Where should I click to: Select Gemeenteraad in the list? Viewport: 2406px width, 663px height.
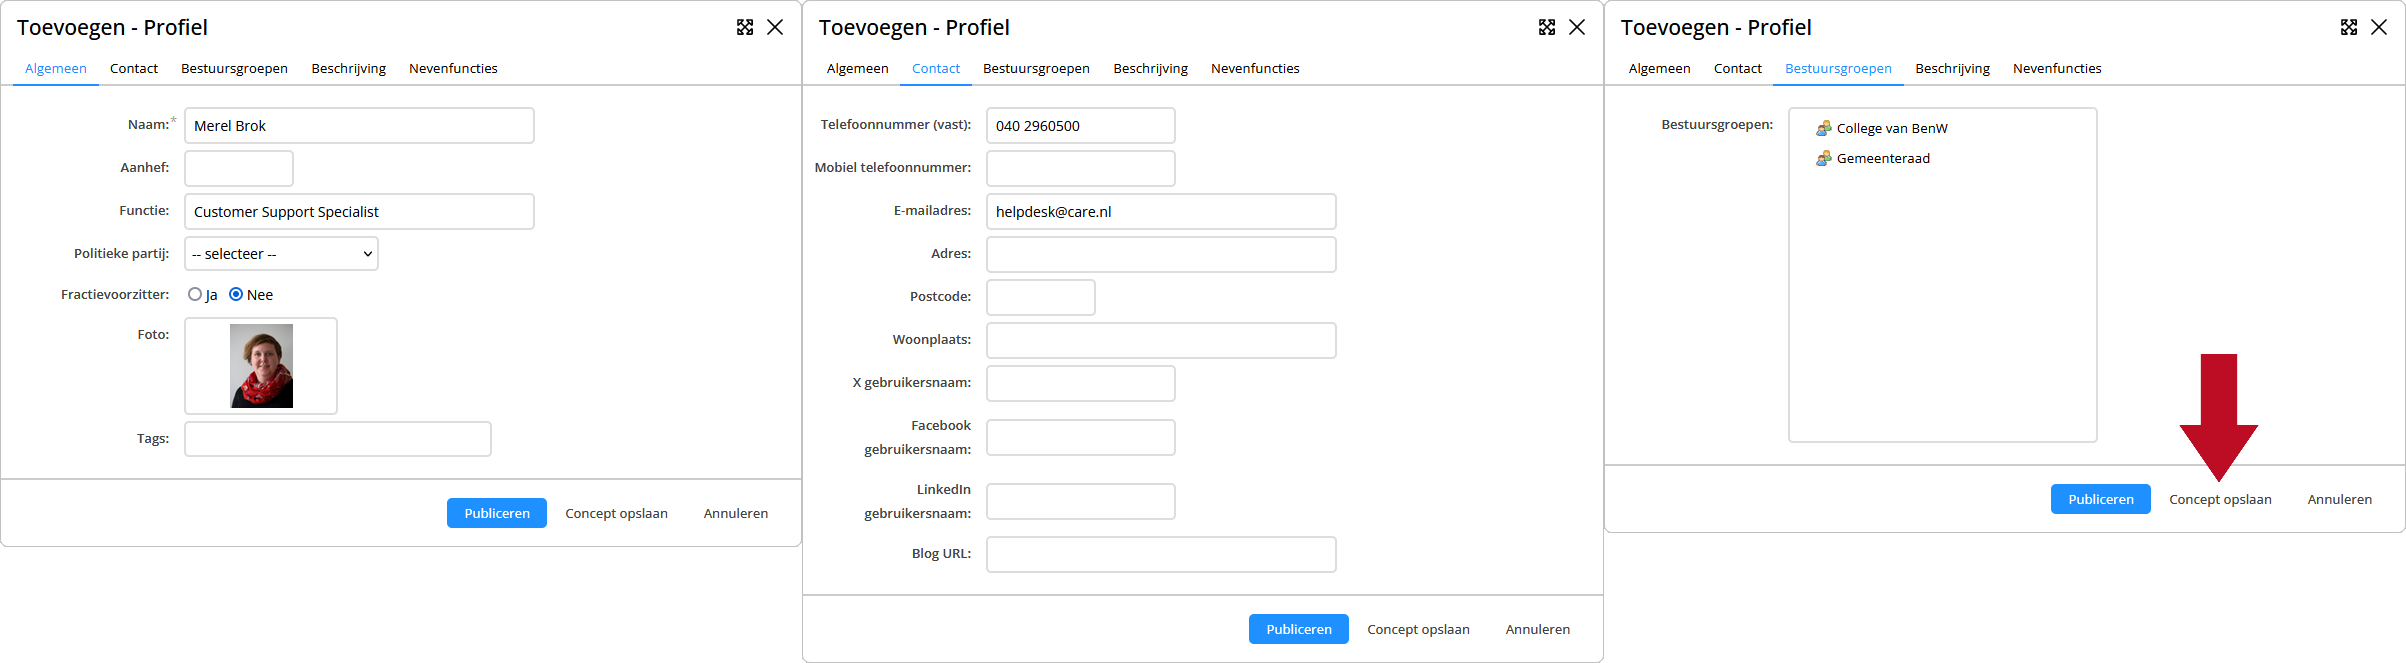[x=1883, y=158]
